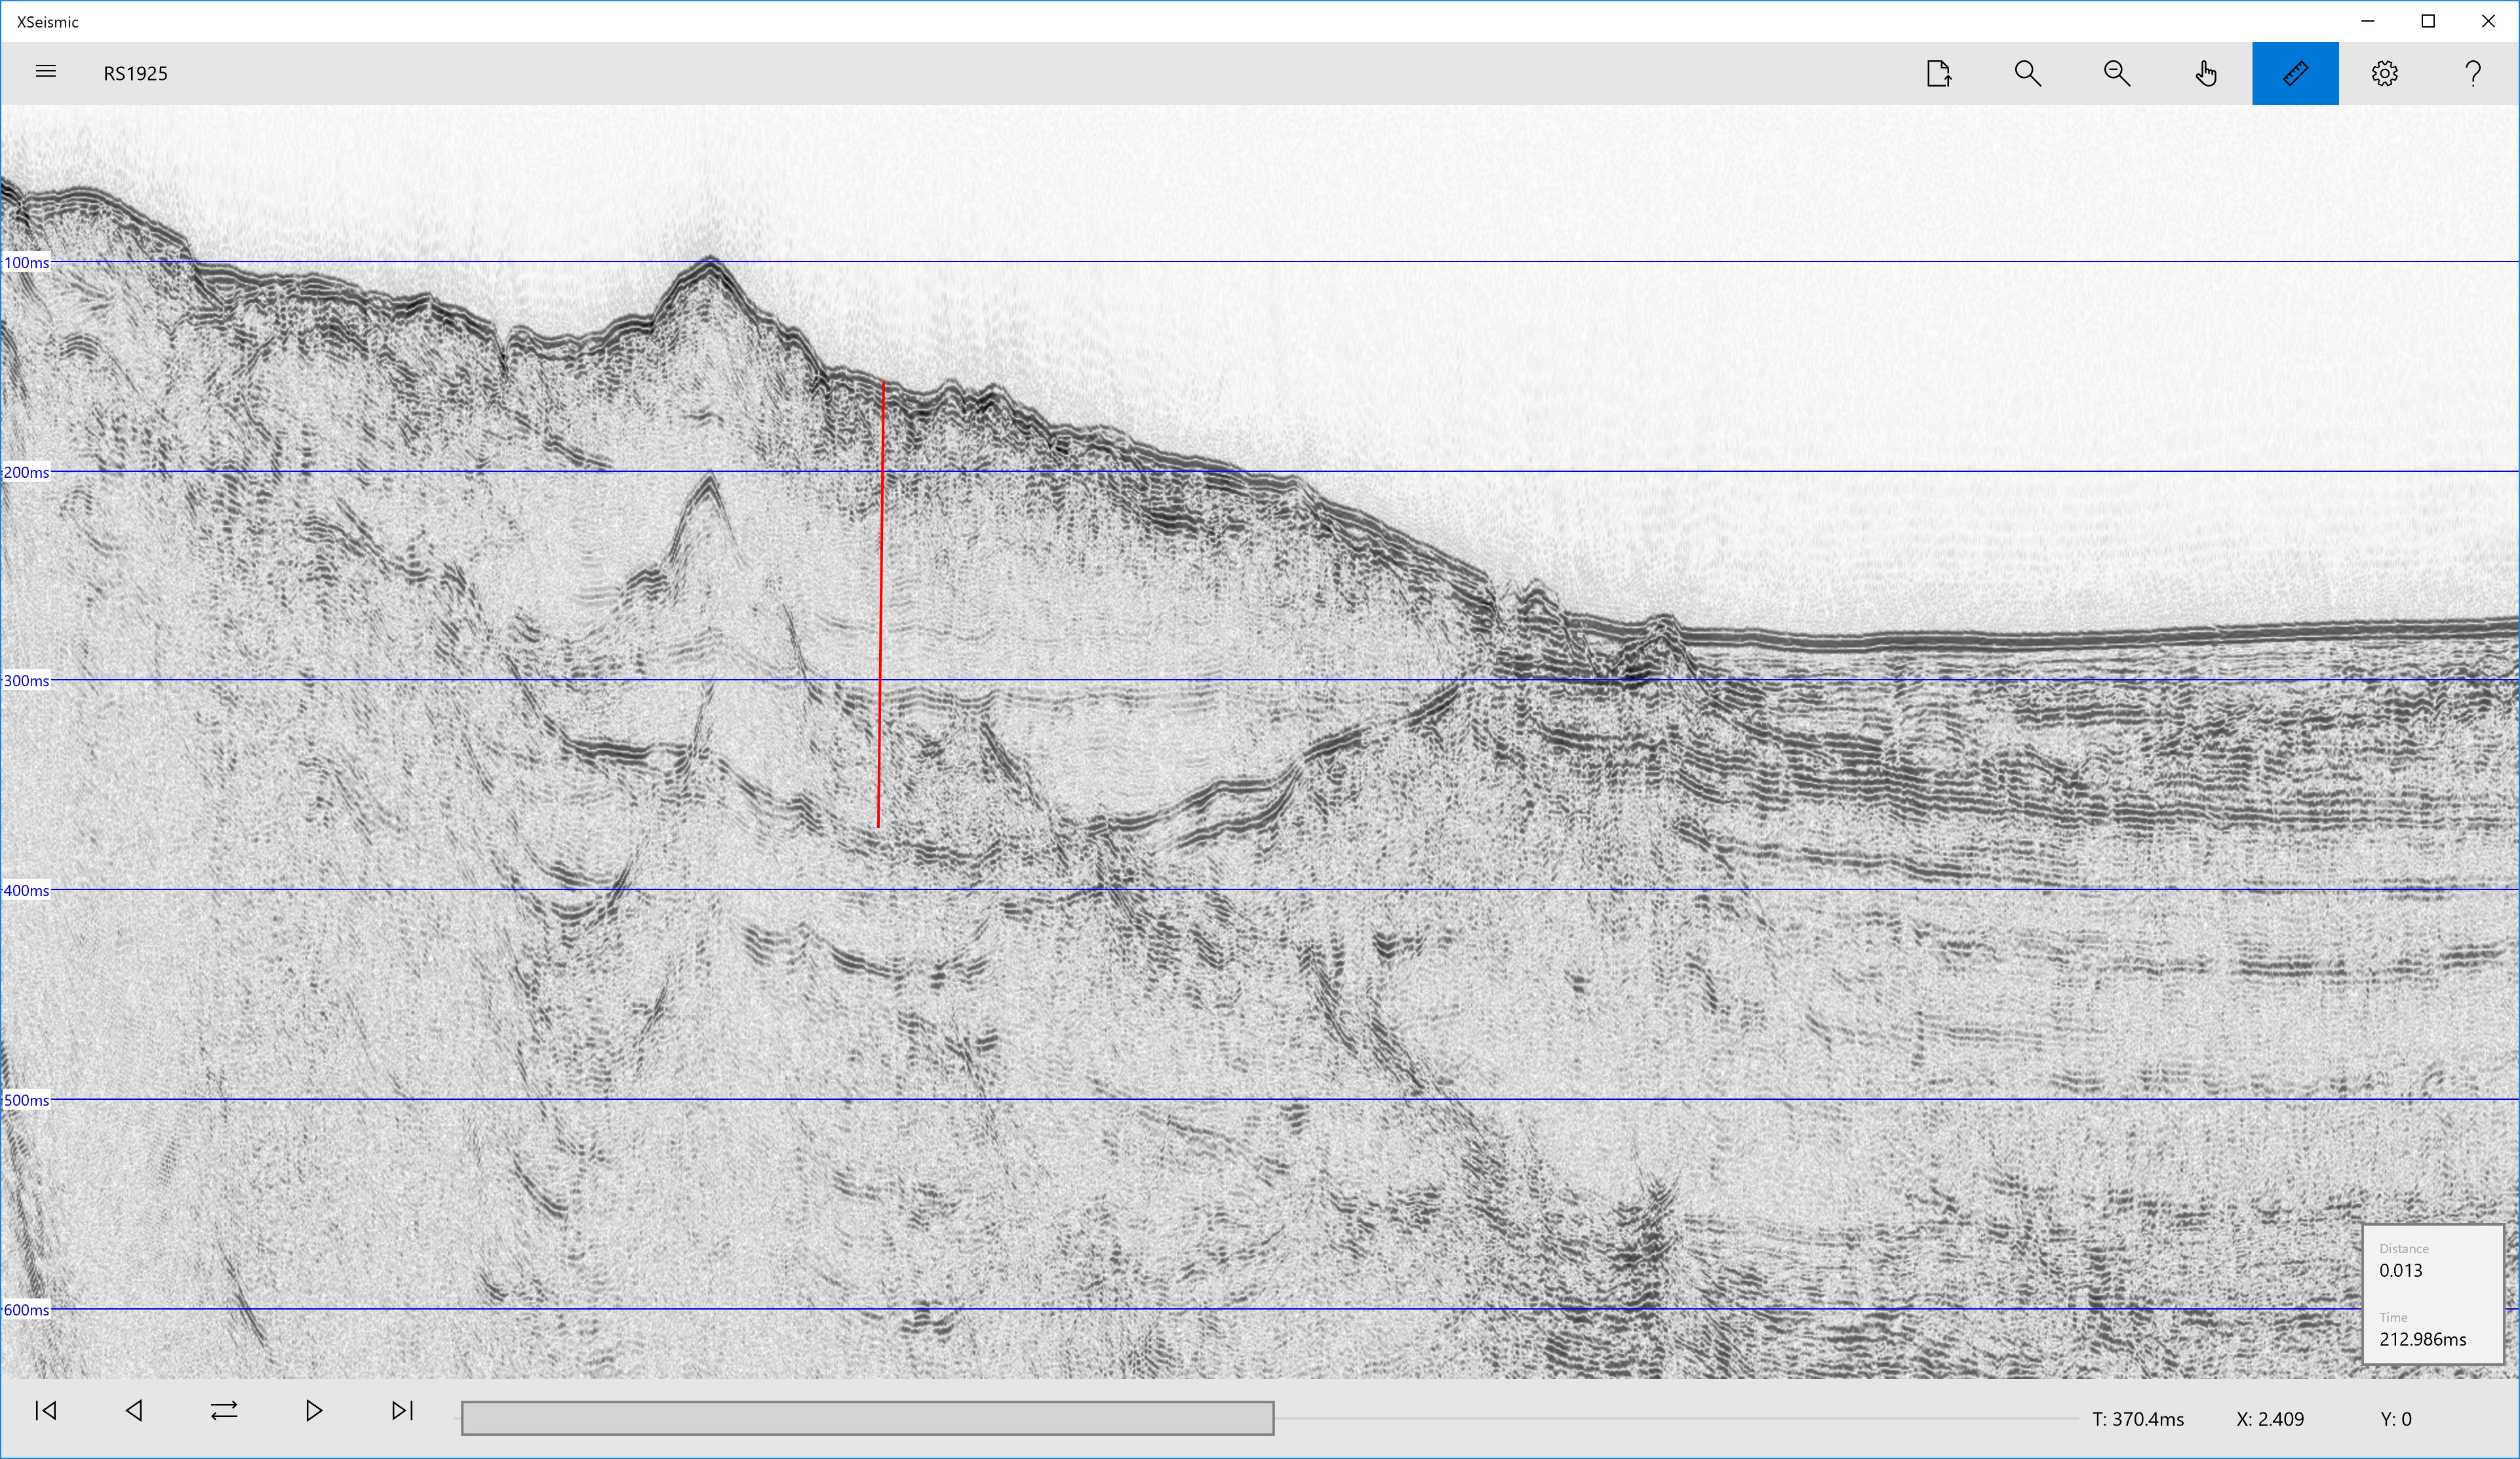The image size is (2520, 1459).
Task: Step to the previous section
Action: (134, 1410)
